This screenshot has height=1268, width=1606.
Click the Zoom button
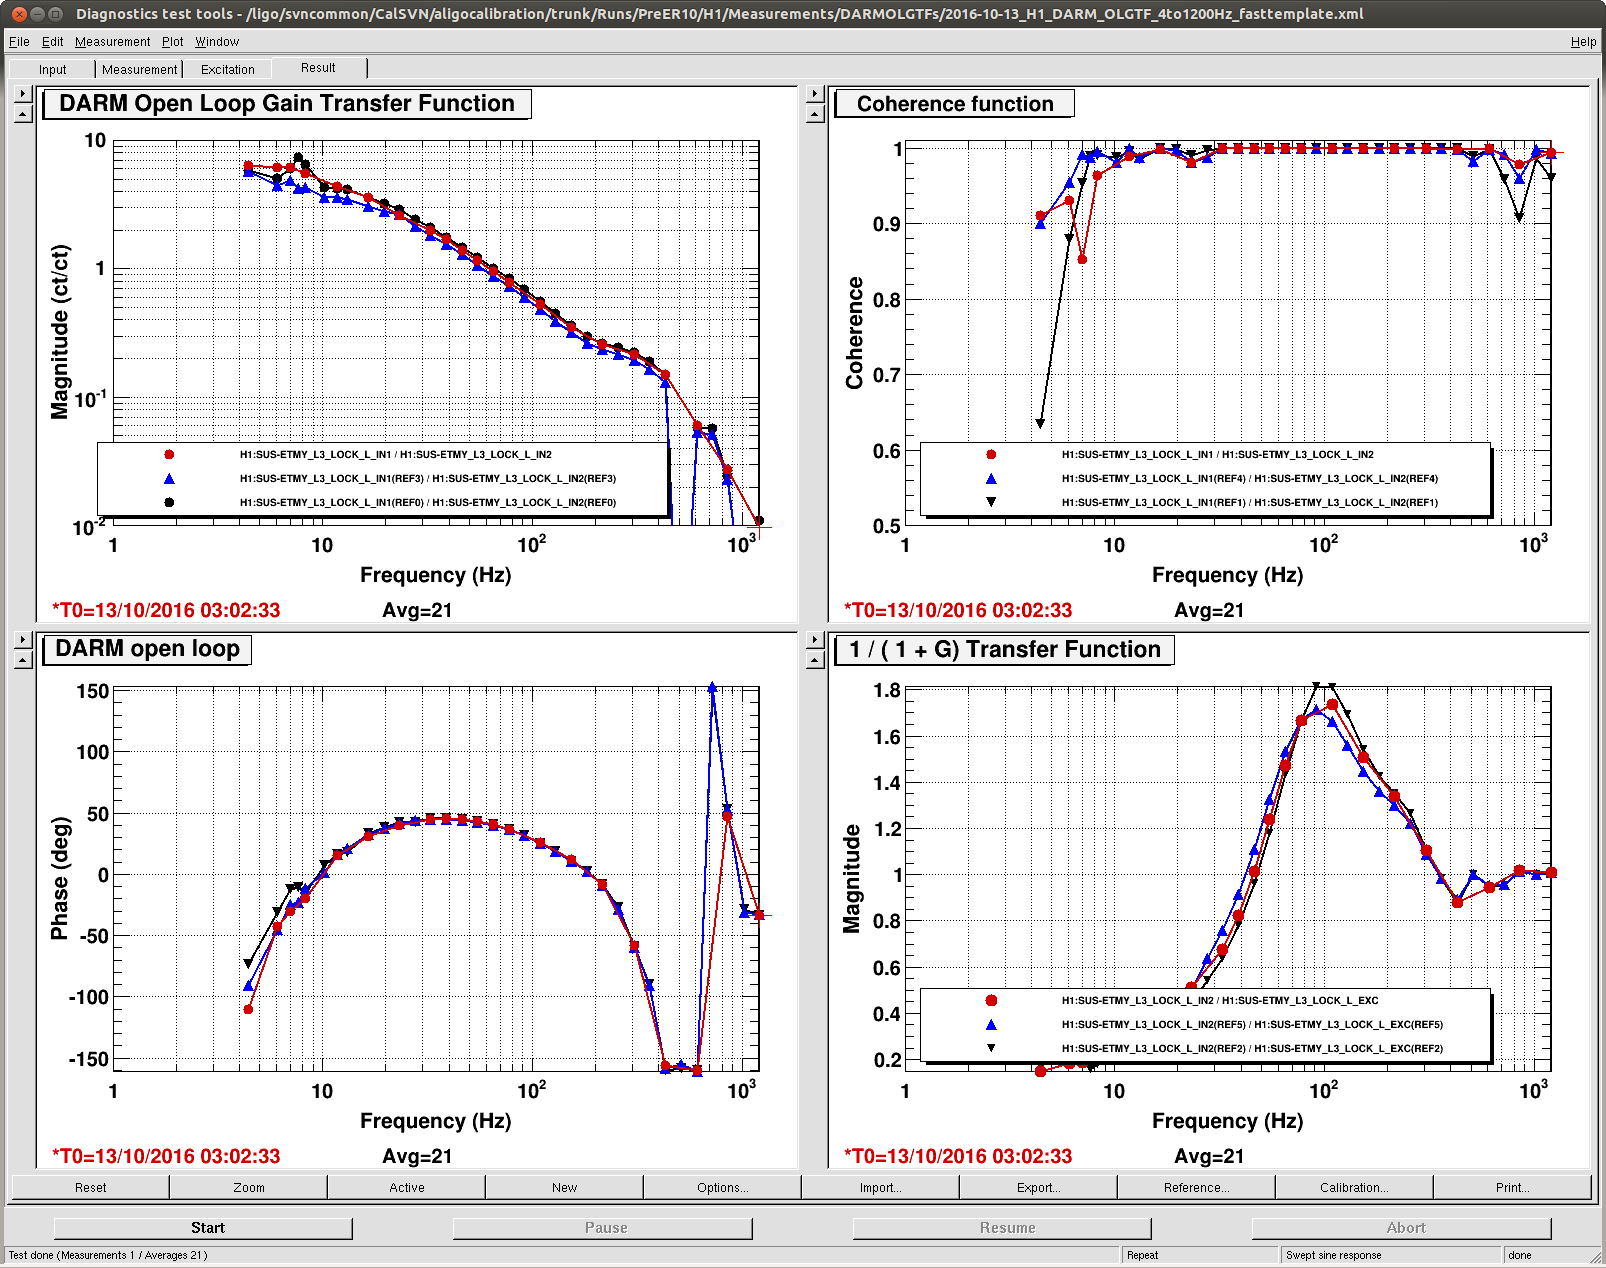tap(249, 1187)
